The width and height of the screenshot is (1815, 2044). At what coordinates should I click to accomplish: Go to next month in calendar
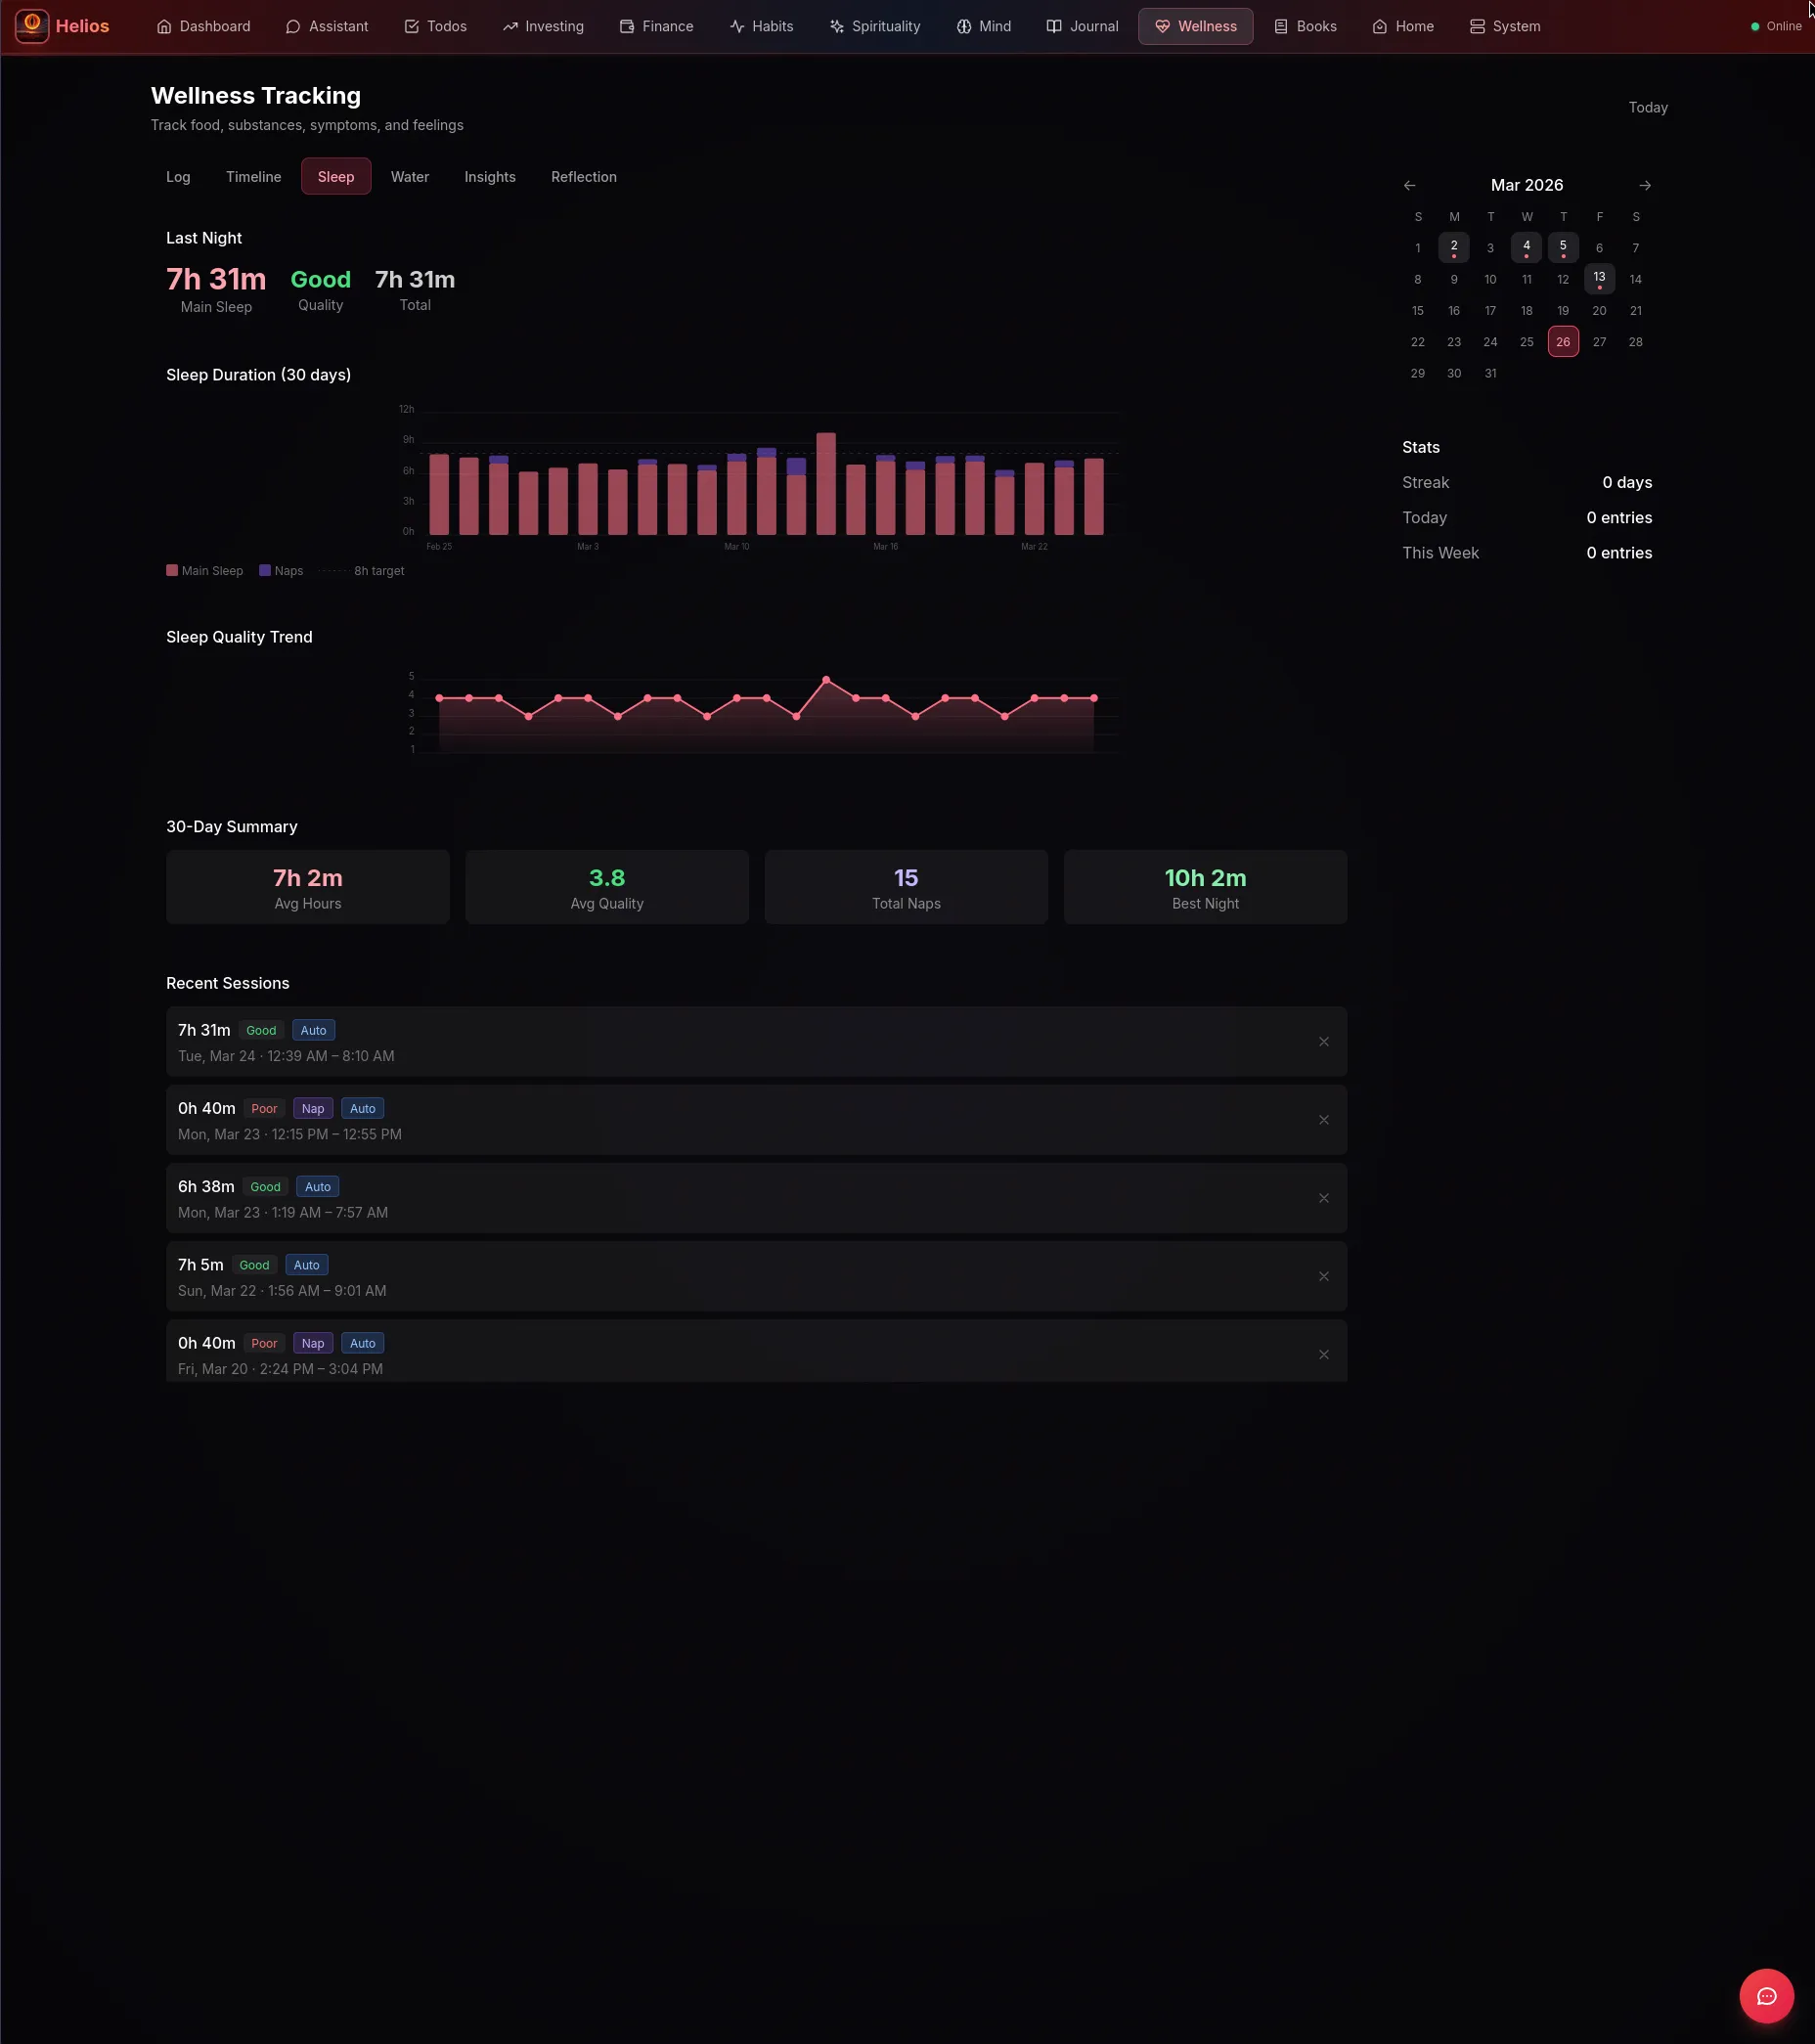tap(1645, 185)
